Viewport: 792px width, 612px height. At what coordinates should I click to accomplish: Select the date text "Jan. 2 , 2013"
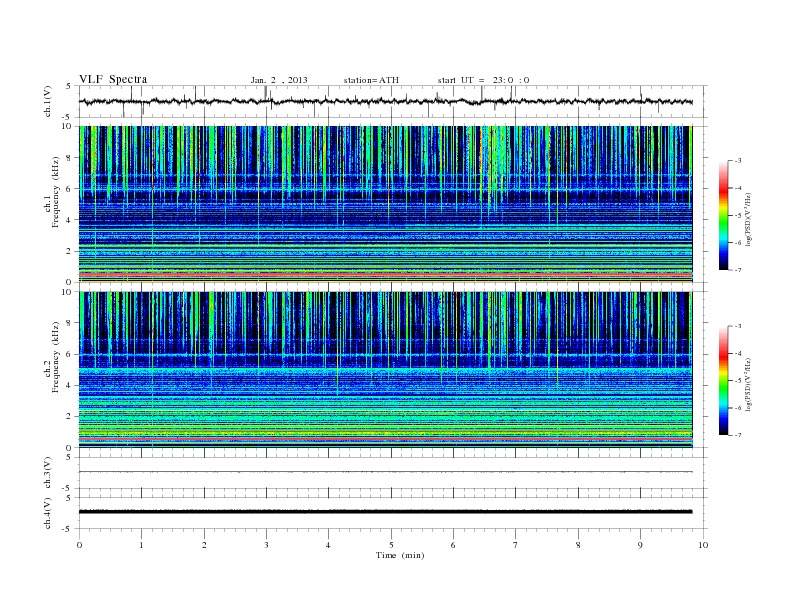click(279, 80)
